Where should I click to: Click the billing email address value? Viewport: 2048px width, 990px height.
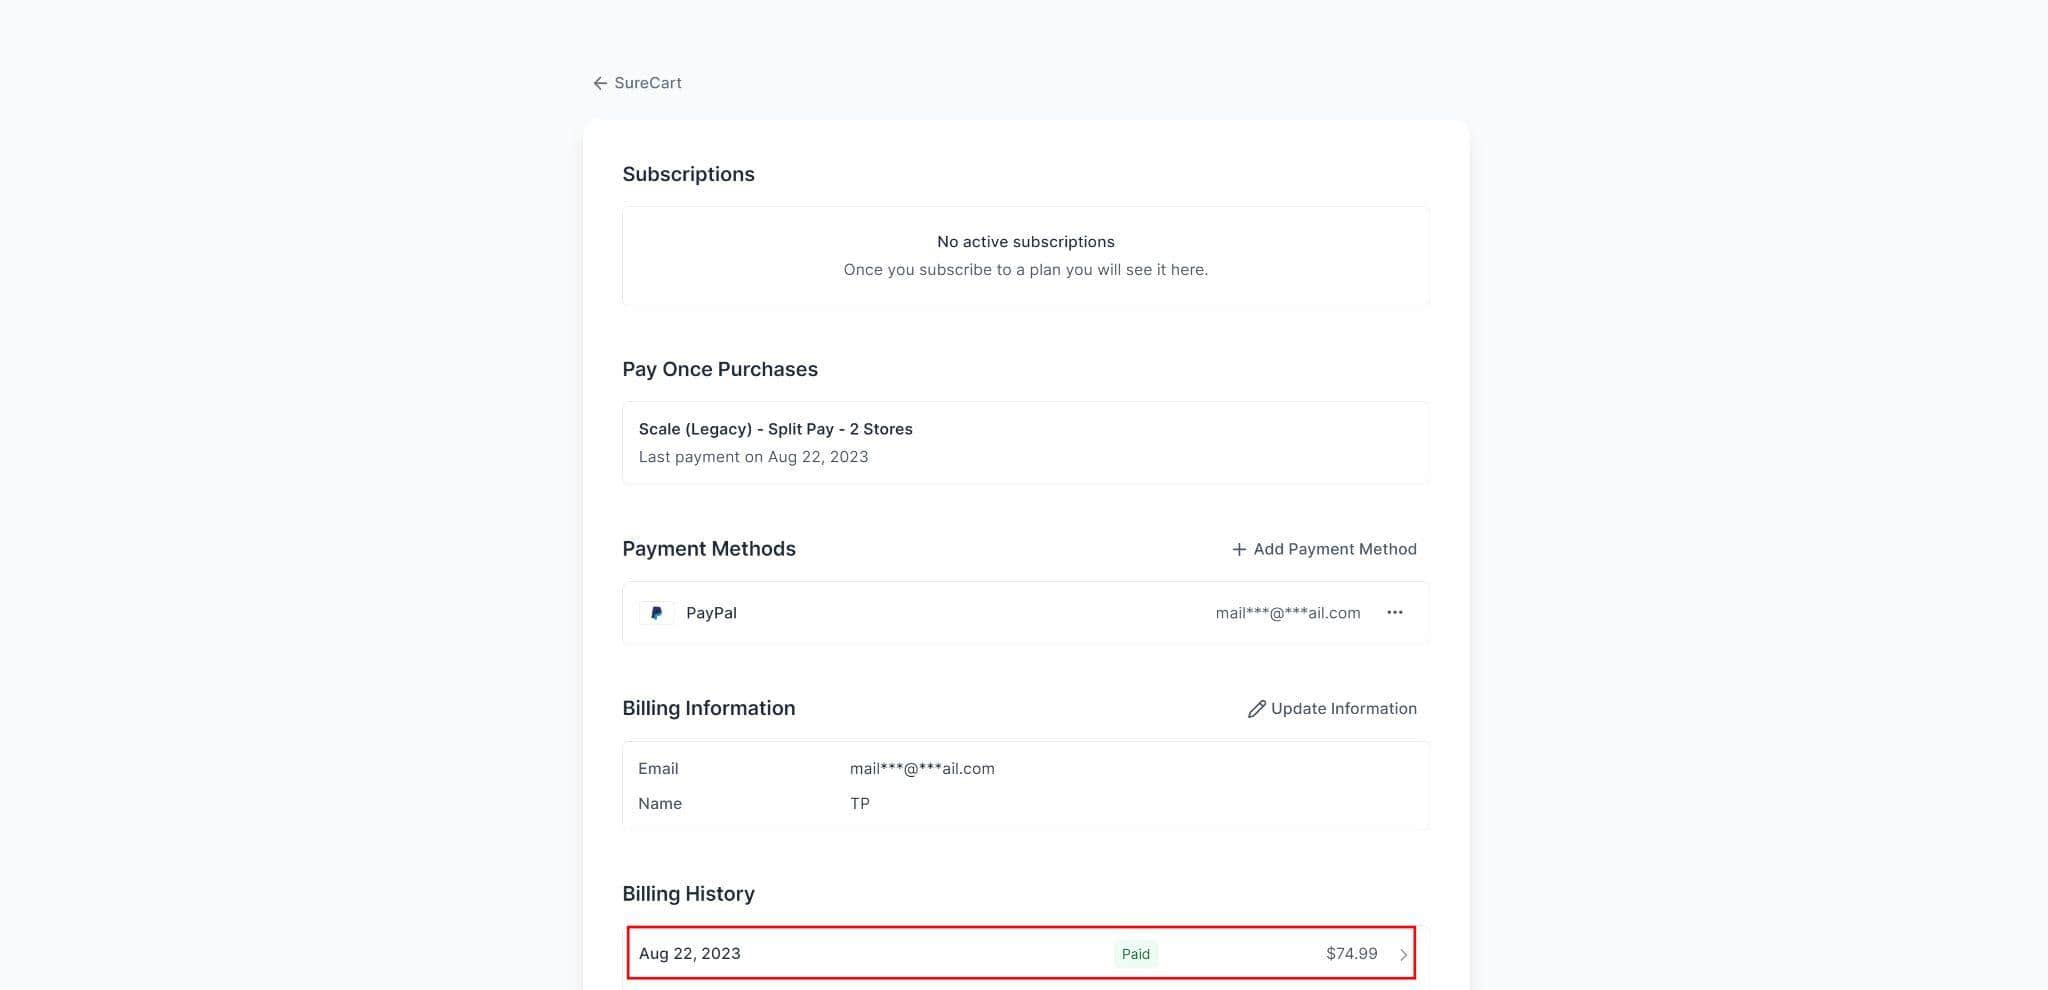pos(922,769)
